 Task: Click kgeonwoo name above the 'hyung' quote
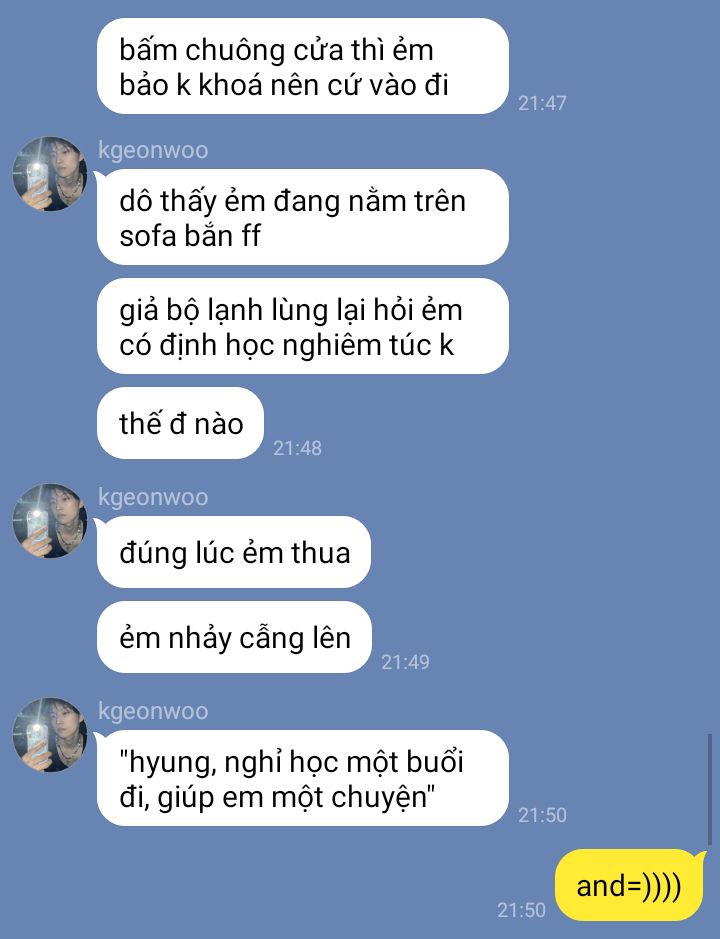[153, 711]
